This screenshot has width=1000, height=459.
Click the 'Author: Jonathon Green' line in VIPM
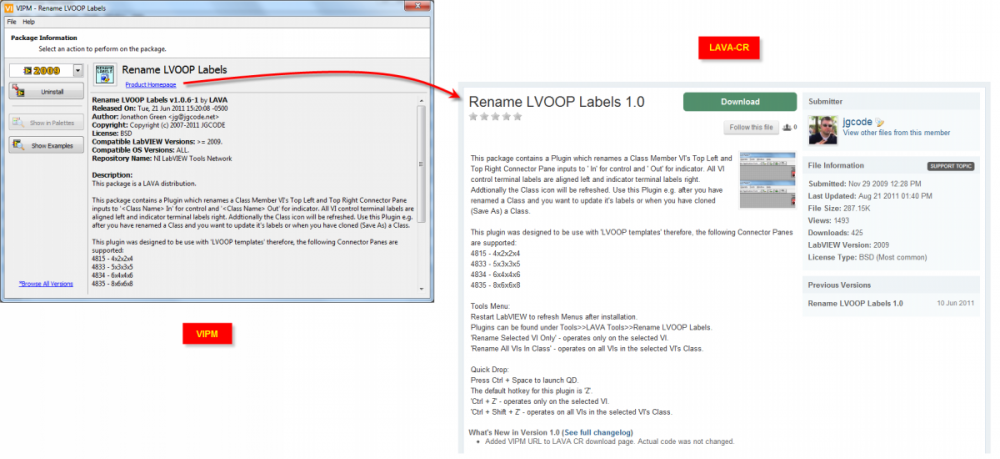point(156,117)
